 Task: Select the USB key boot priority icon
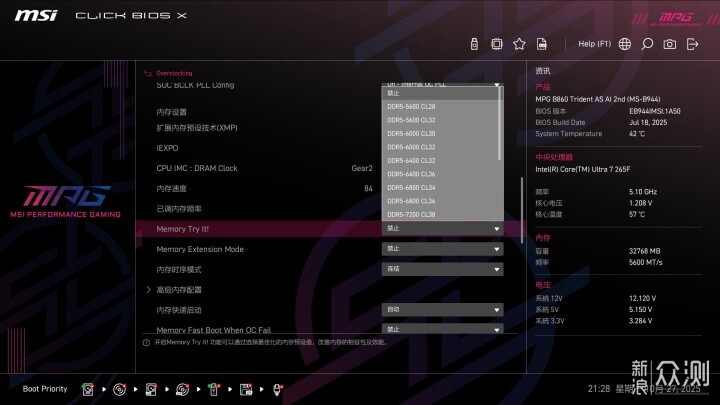tap(214, 389)
